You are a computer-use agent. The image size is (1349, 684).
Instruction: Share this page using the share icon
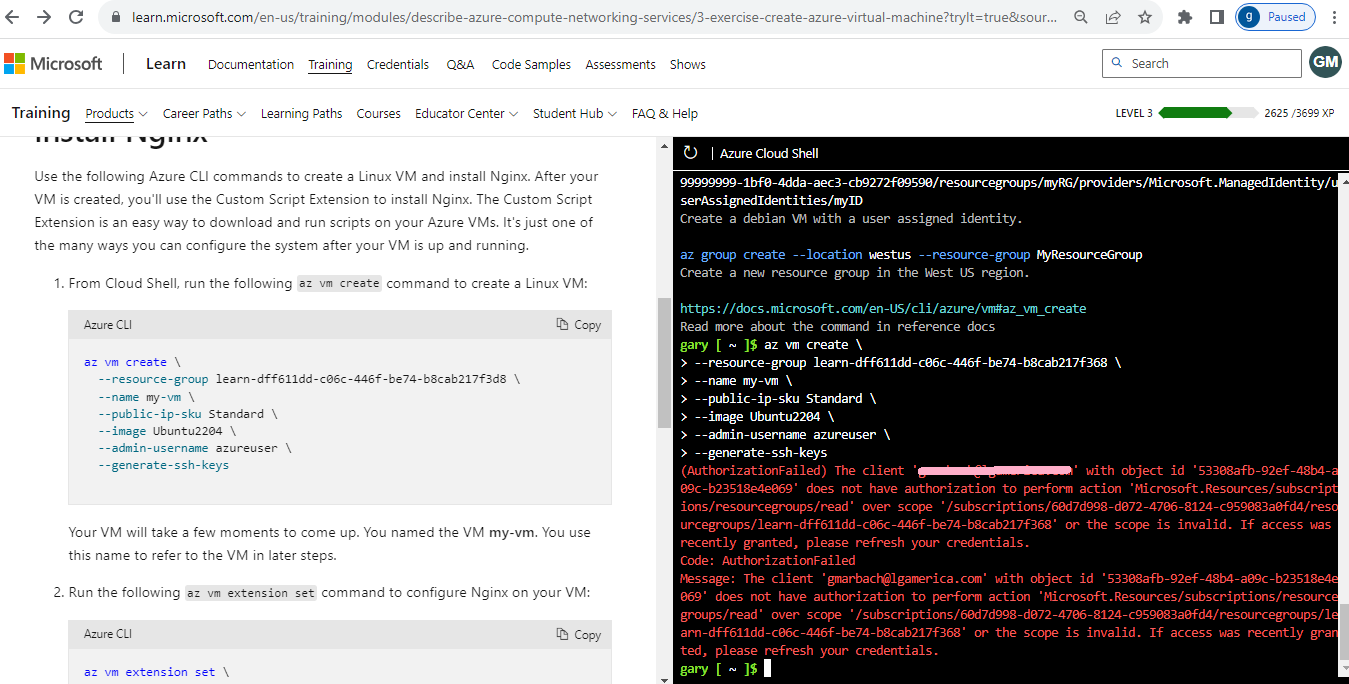tap(1113, 17)
